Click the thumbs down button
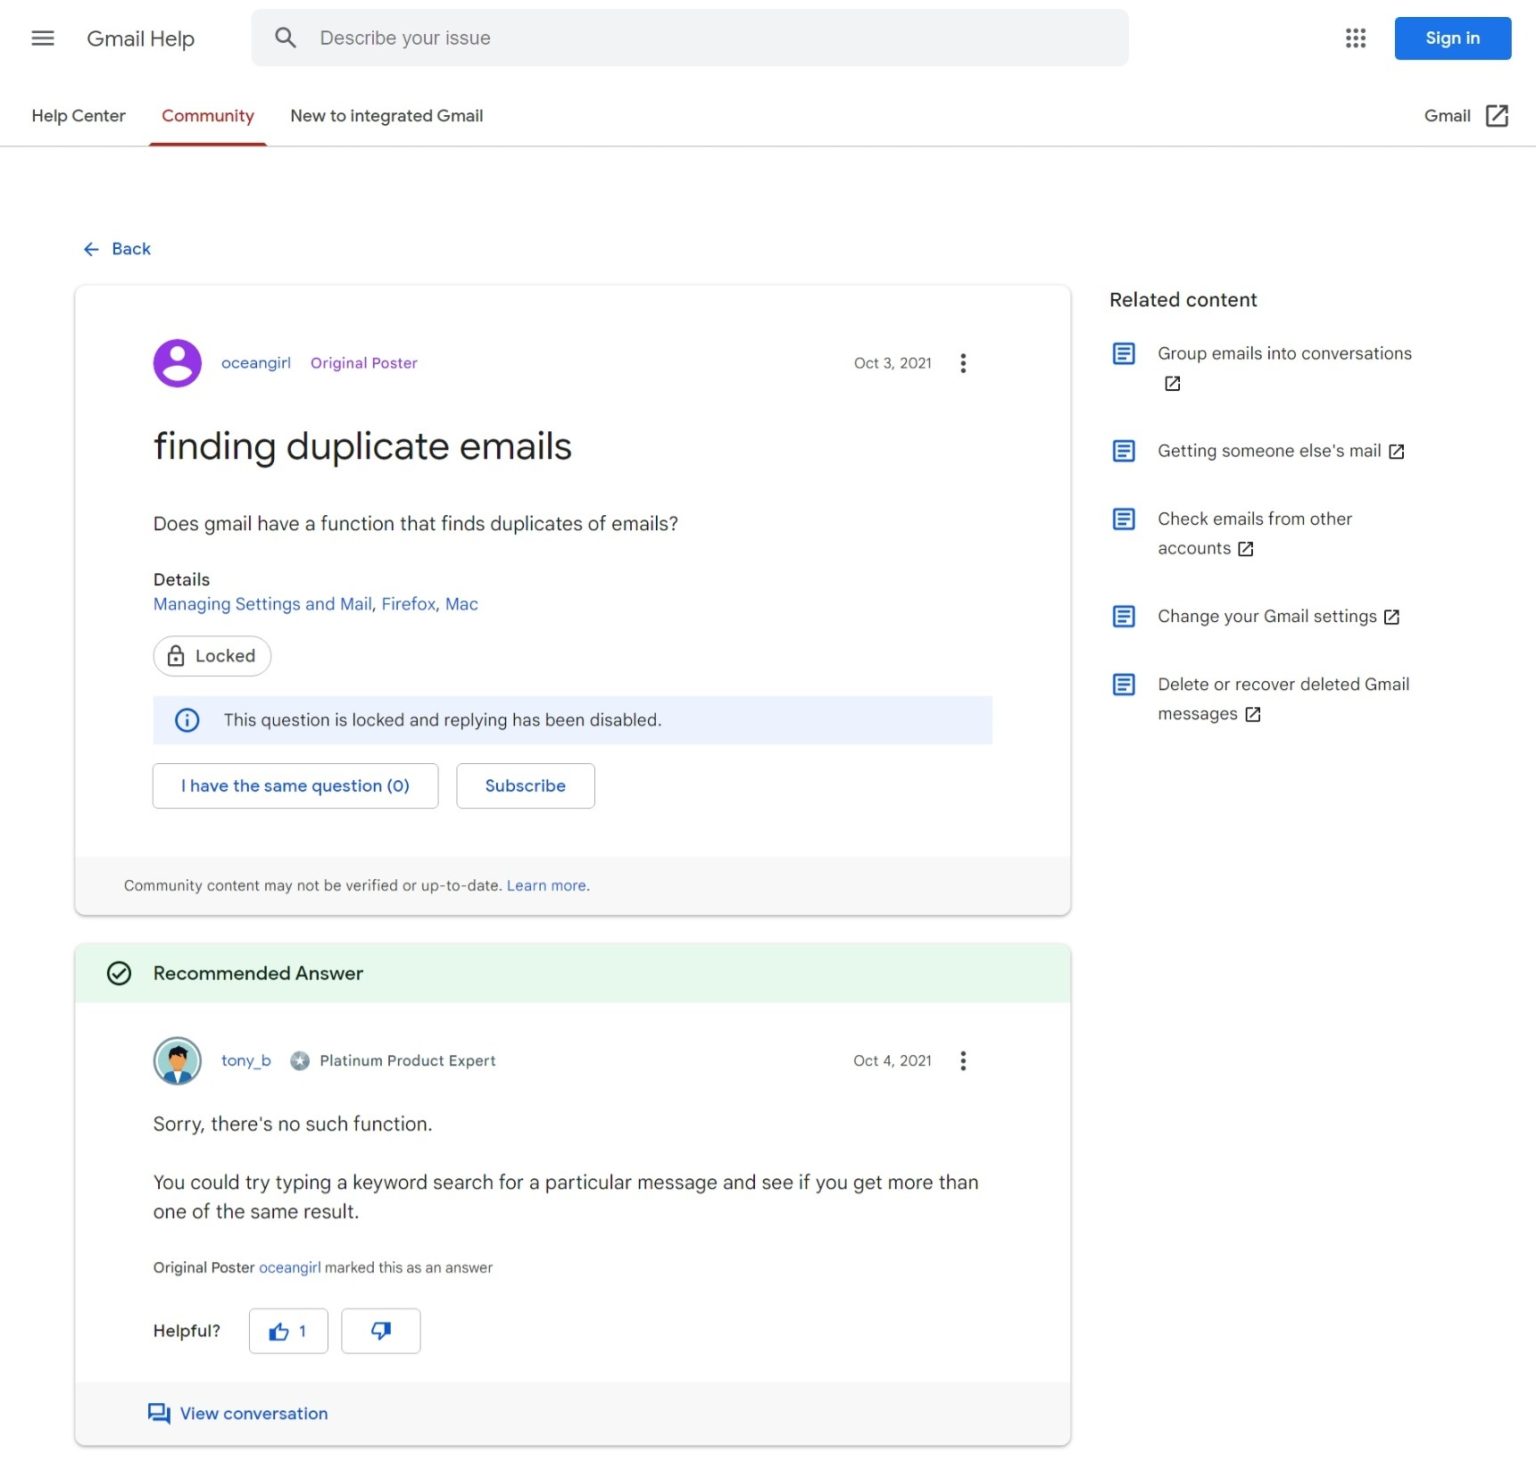This screenshot has width=1536, height=1478. point(380,1331)
